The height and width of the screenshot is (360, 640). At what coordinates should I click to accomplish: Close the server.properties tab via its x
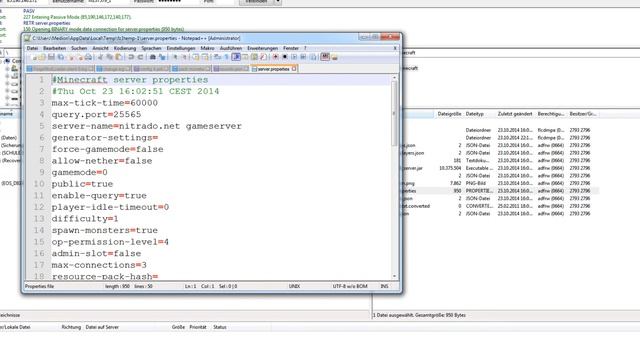[x=294, y=69]
